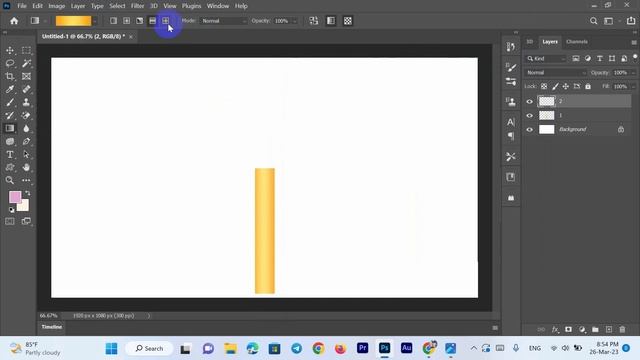The width and height of the screenshot is (640, 360).
Task: Toggle Dither option in options bar
Action: pos(331,21)
